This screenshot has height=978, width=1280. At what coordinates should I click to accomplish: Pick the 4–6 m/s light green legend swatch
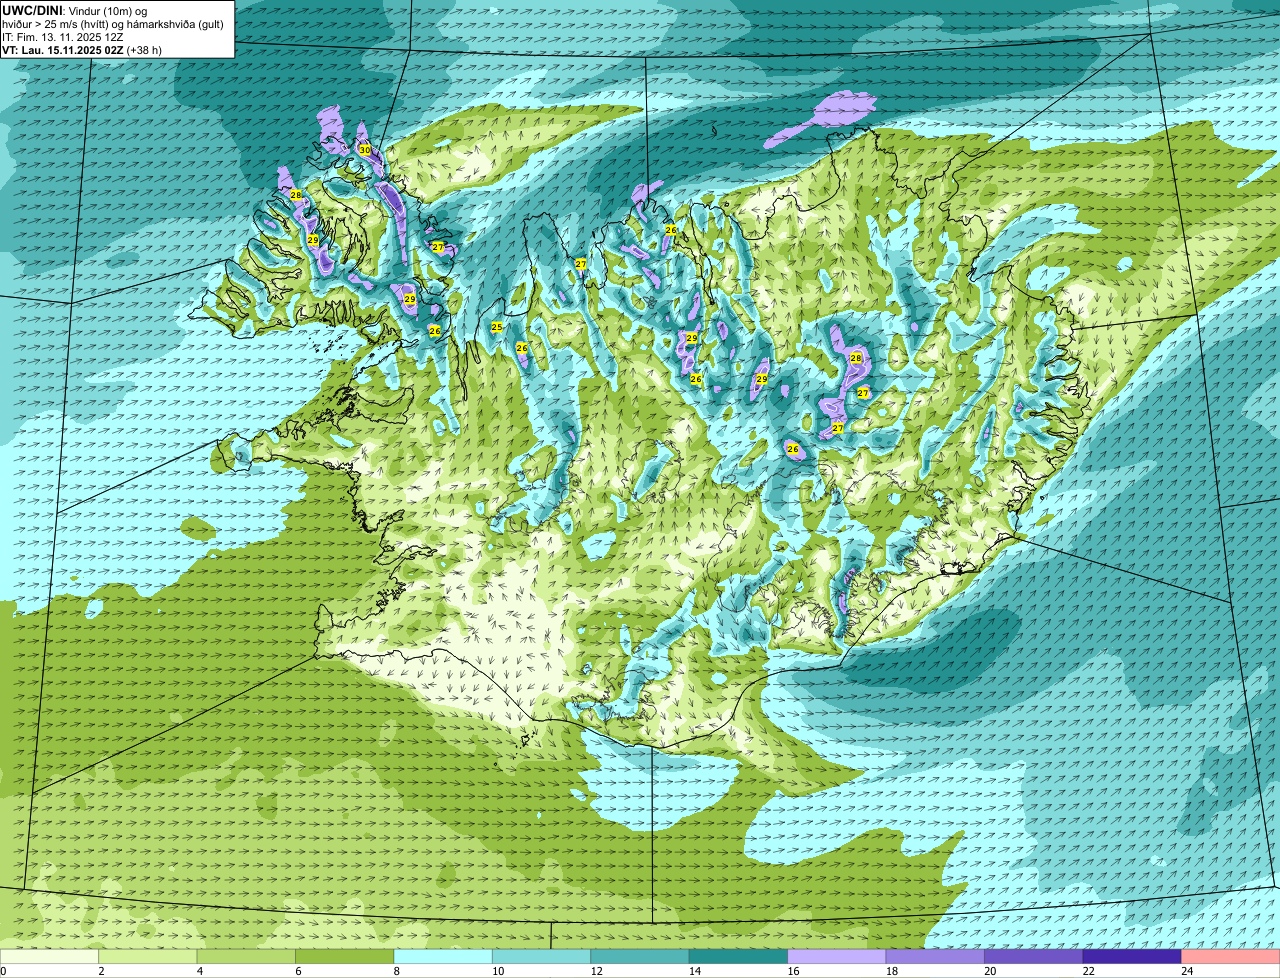point(247,956)
